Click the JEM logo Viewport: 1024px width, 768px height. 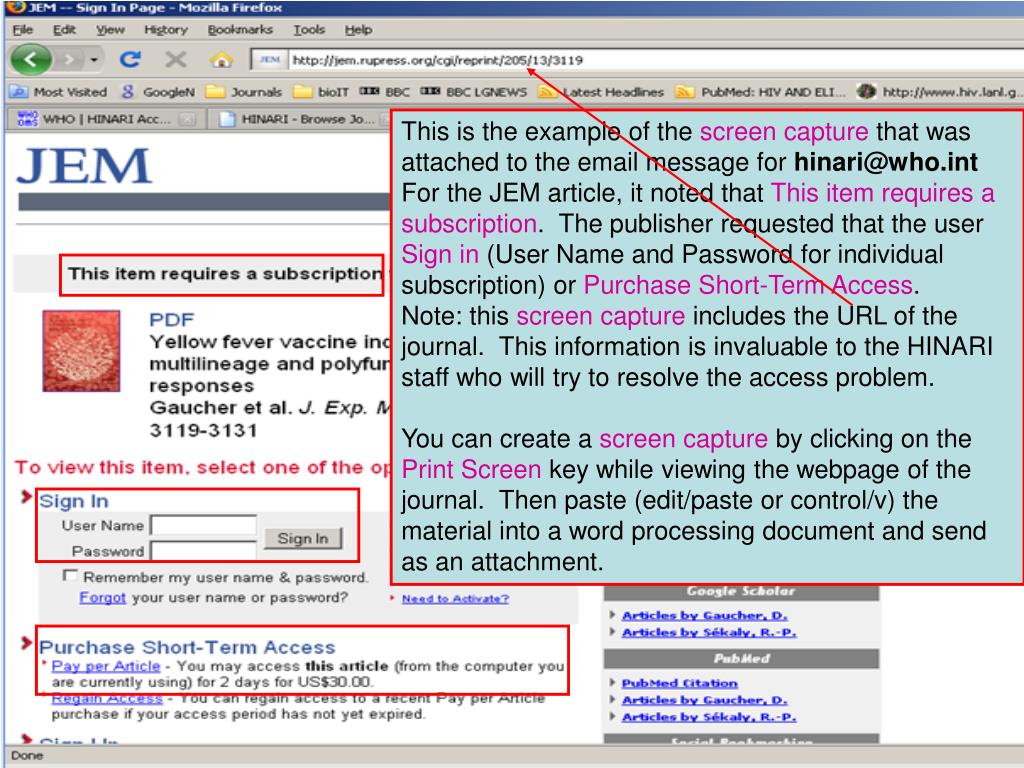(x=84, y=166)
